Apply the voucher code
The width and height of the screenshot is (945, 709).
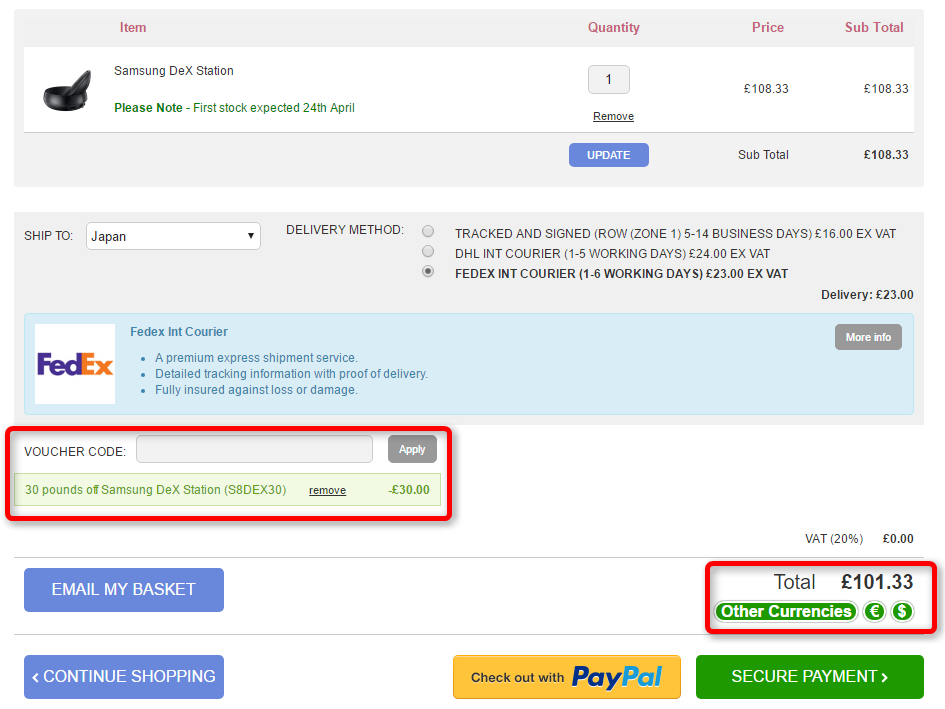[x=412, y=449]
